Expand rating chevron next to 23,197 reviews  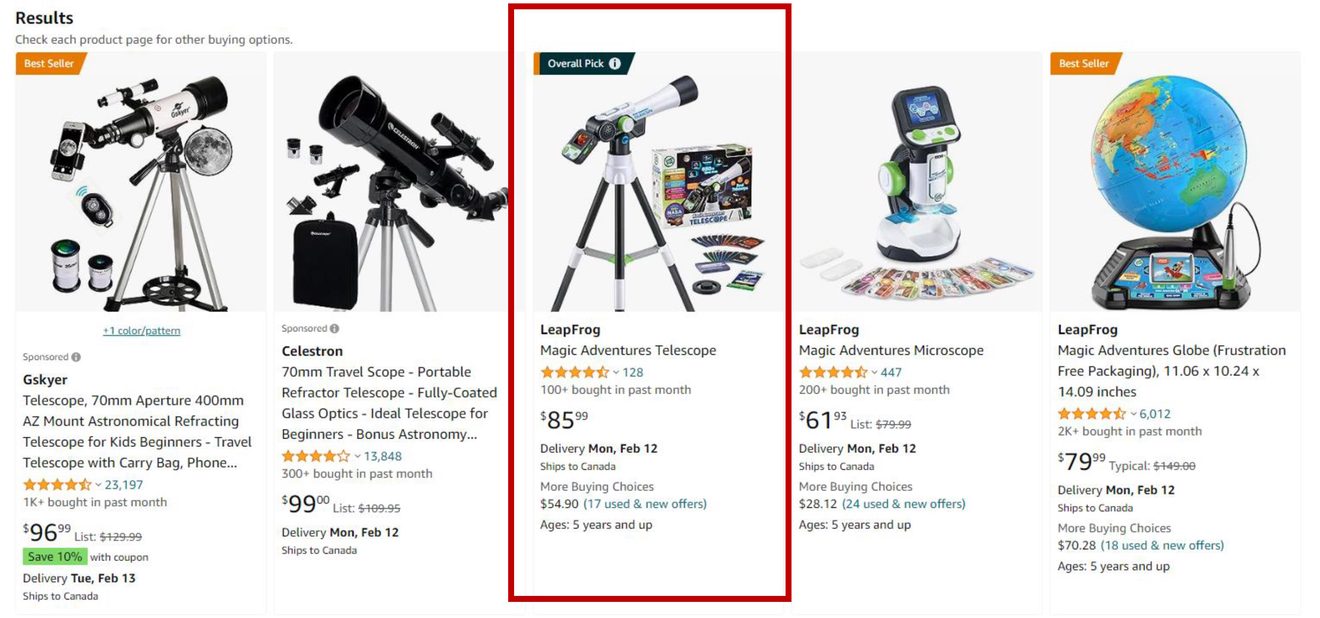[x=98, y=485]
